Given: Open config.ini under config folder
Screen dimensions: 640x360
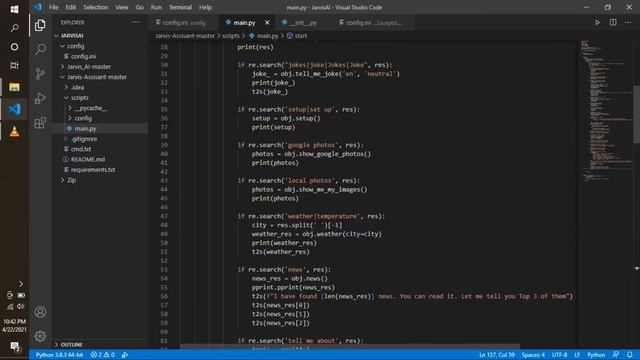Looking at the screenshot, I should (83, 56).
